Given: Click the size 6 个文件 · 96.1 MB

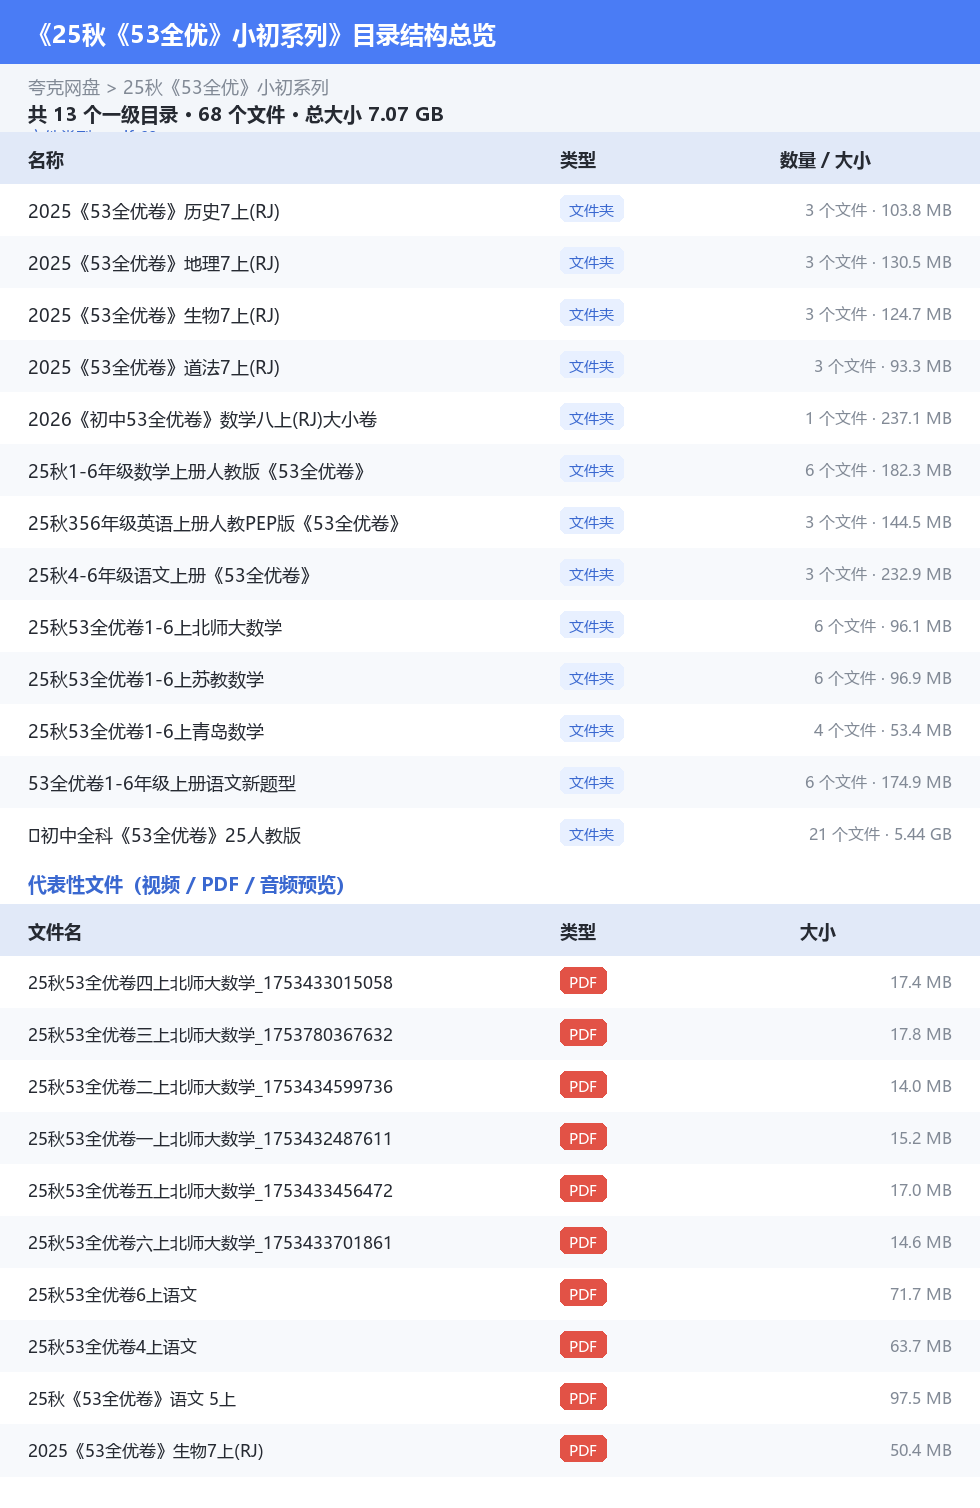Looking at the screenshot, I should click(883, 626).
